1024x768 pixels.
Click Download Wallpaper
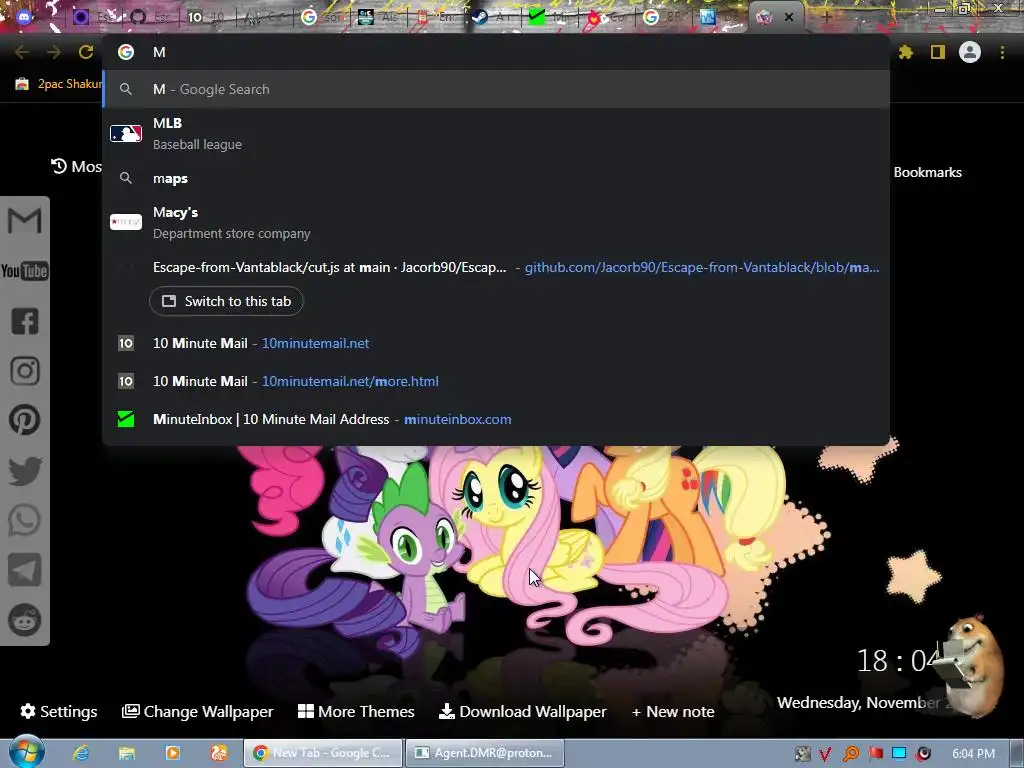[522, 711]
